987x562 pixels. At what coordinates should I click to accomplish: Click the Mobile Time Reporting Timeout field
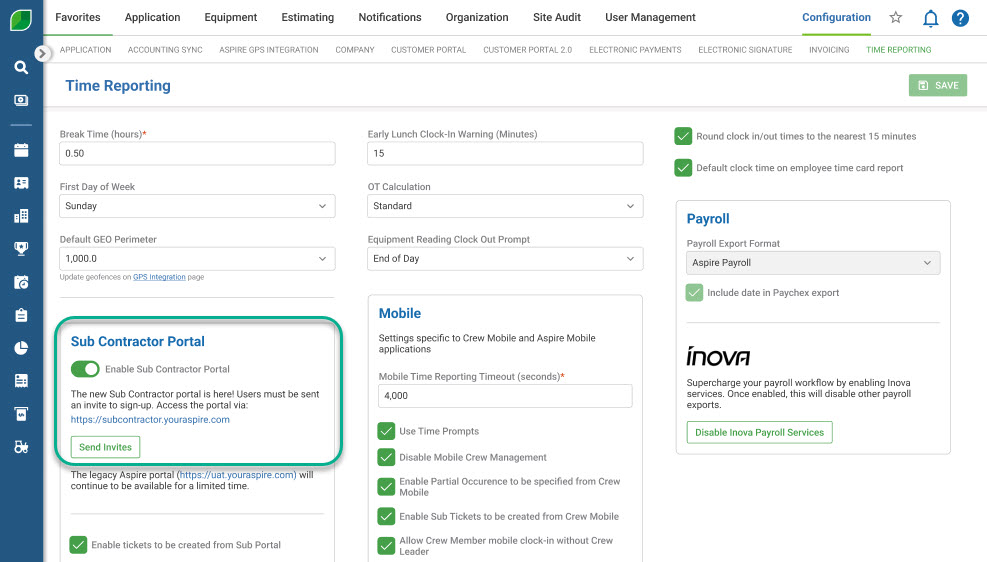505,396
